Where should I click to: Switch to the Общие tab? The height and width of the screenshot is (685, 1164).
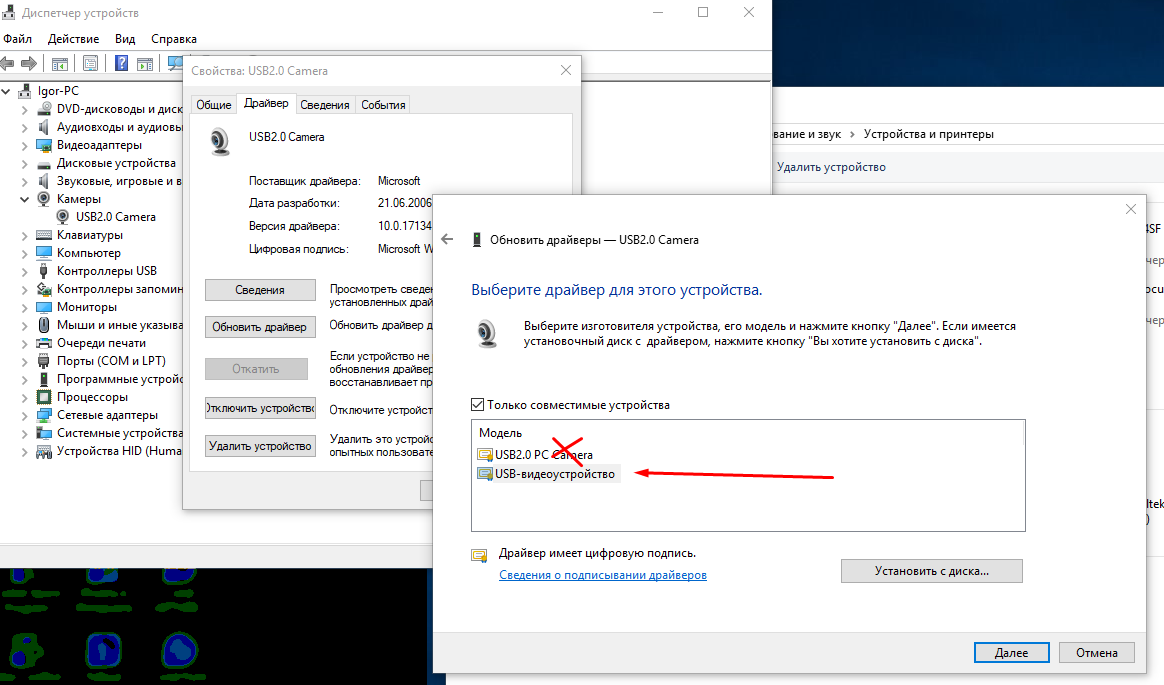click(x=214, y=105)
